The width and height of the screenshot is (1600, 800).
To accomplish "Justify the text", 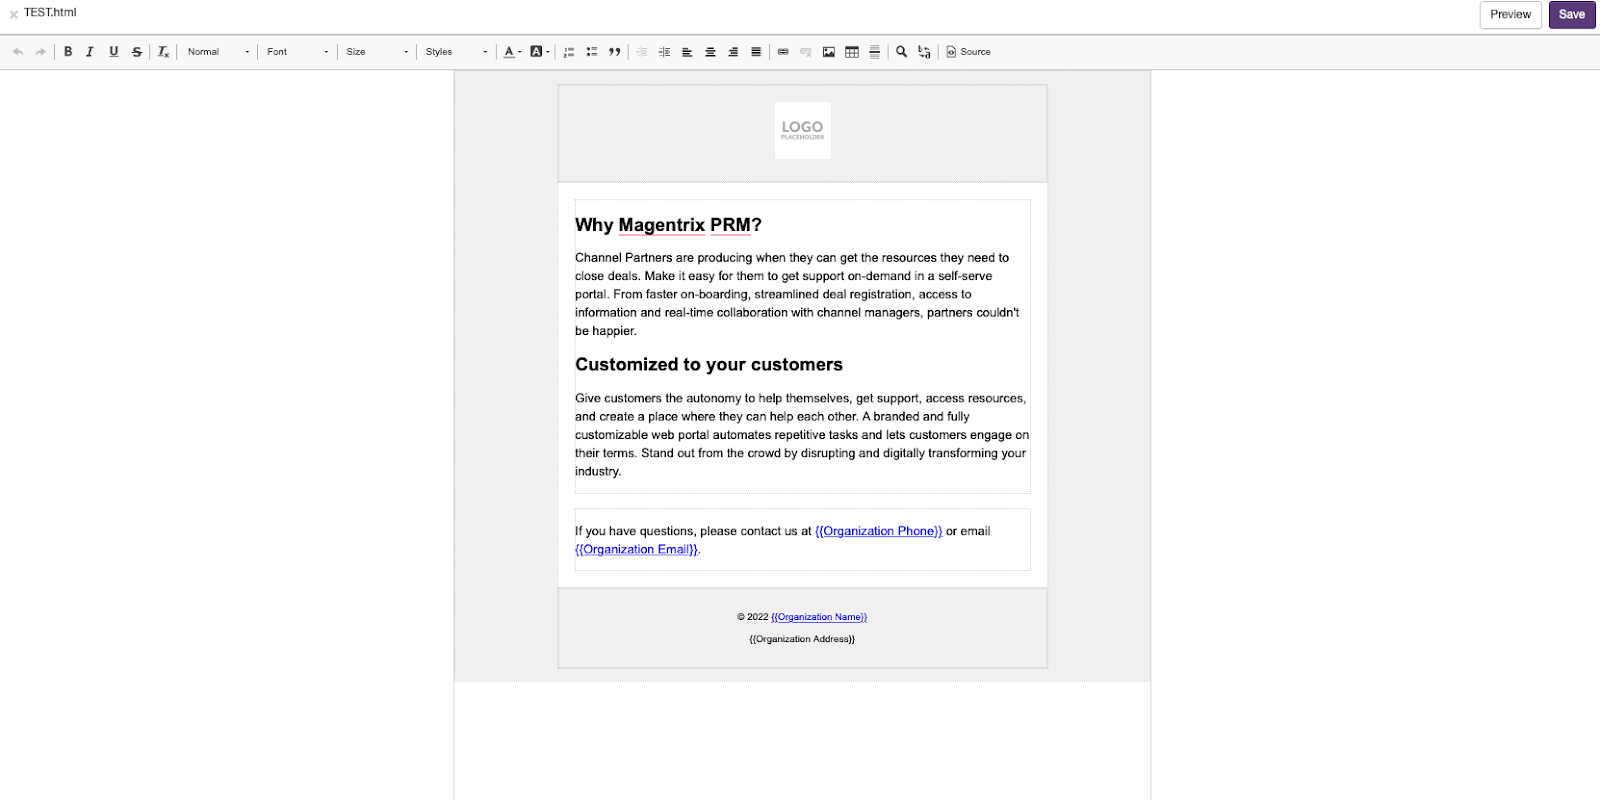I will pos(756,52).
